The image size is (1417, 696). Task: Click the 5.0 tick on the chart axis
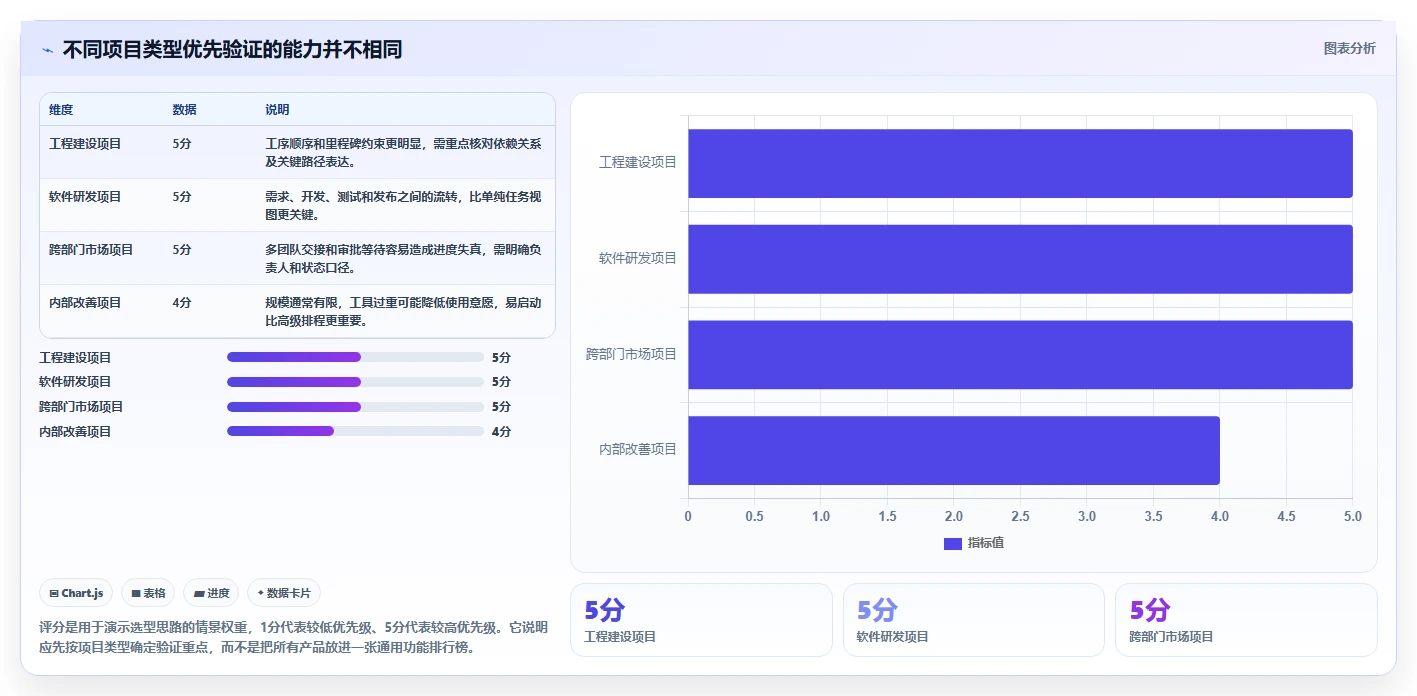[x=1353, y=517]
